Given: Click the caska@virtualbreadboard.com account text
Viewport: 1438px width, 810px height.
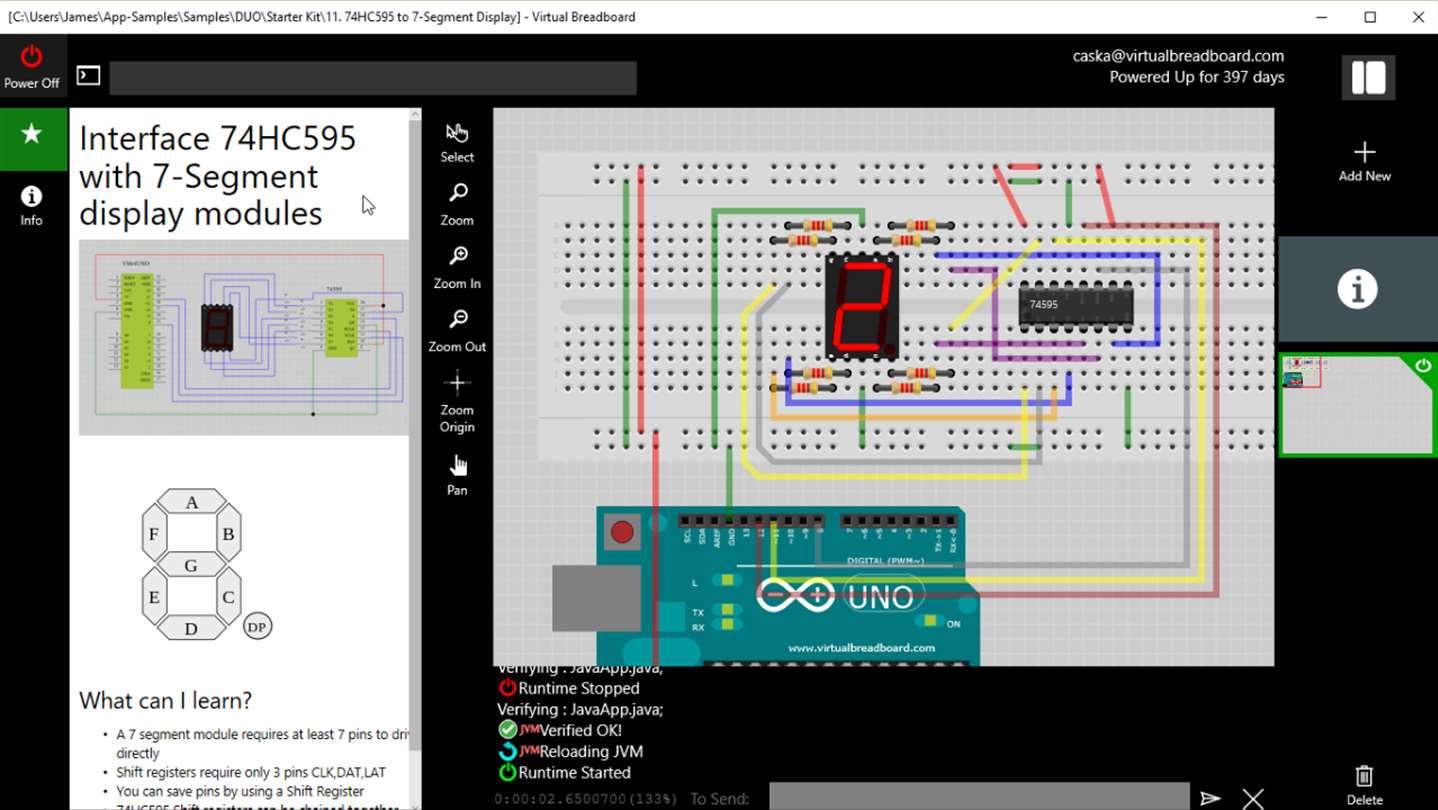Looking at the screenshot, I should pos(1178,56).
